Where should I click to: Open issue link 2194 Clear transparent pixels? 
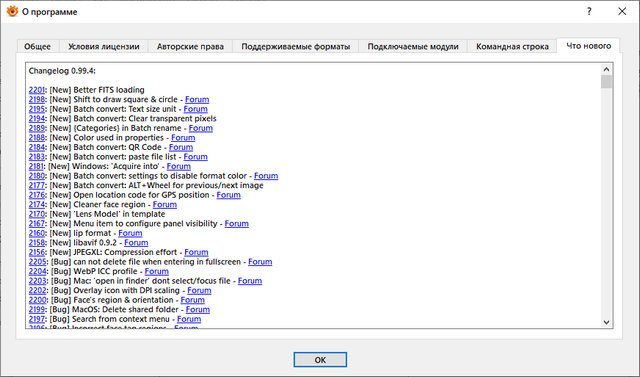37,118
